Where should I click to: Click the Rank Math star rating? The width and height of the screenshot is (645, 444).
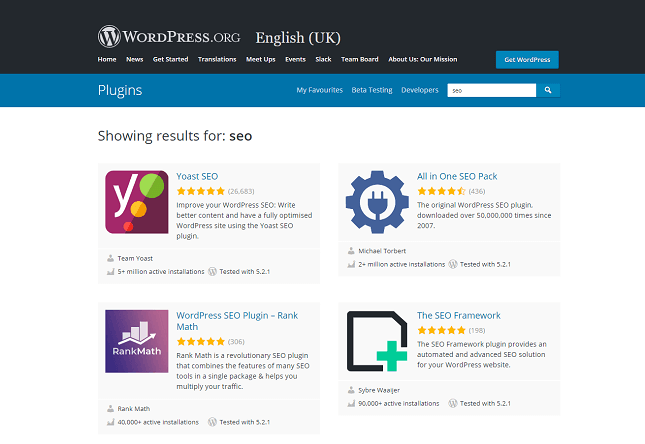[201, 342]
